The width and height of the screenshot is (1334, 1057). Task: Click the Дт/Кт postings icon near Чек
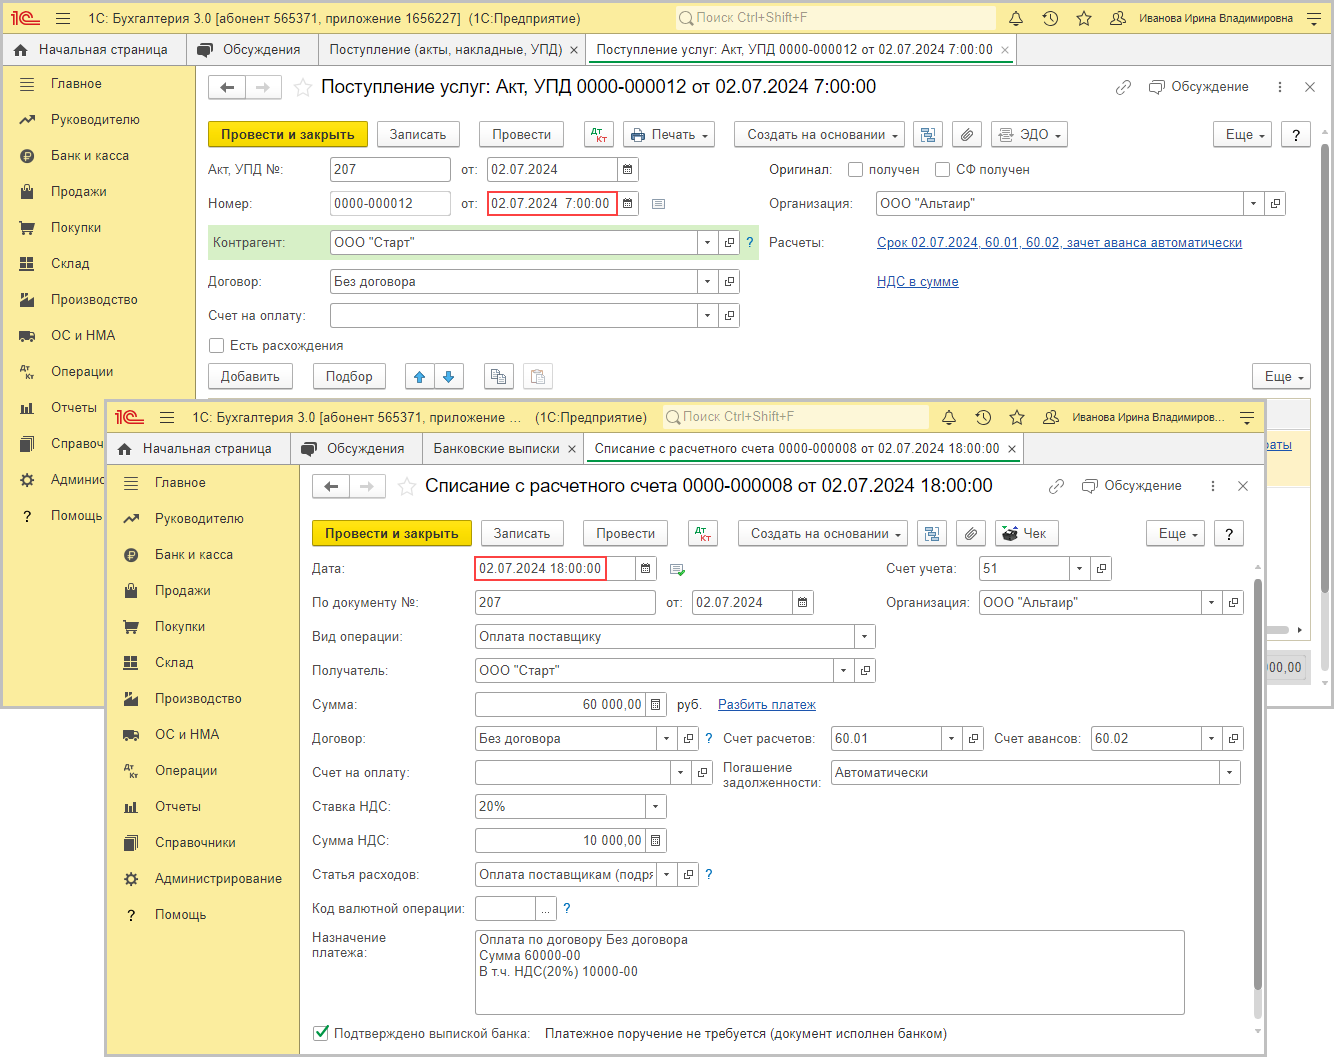704,534
